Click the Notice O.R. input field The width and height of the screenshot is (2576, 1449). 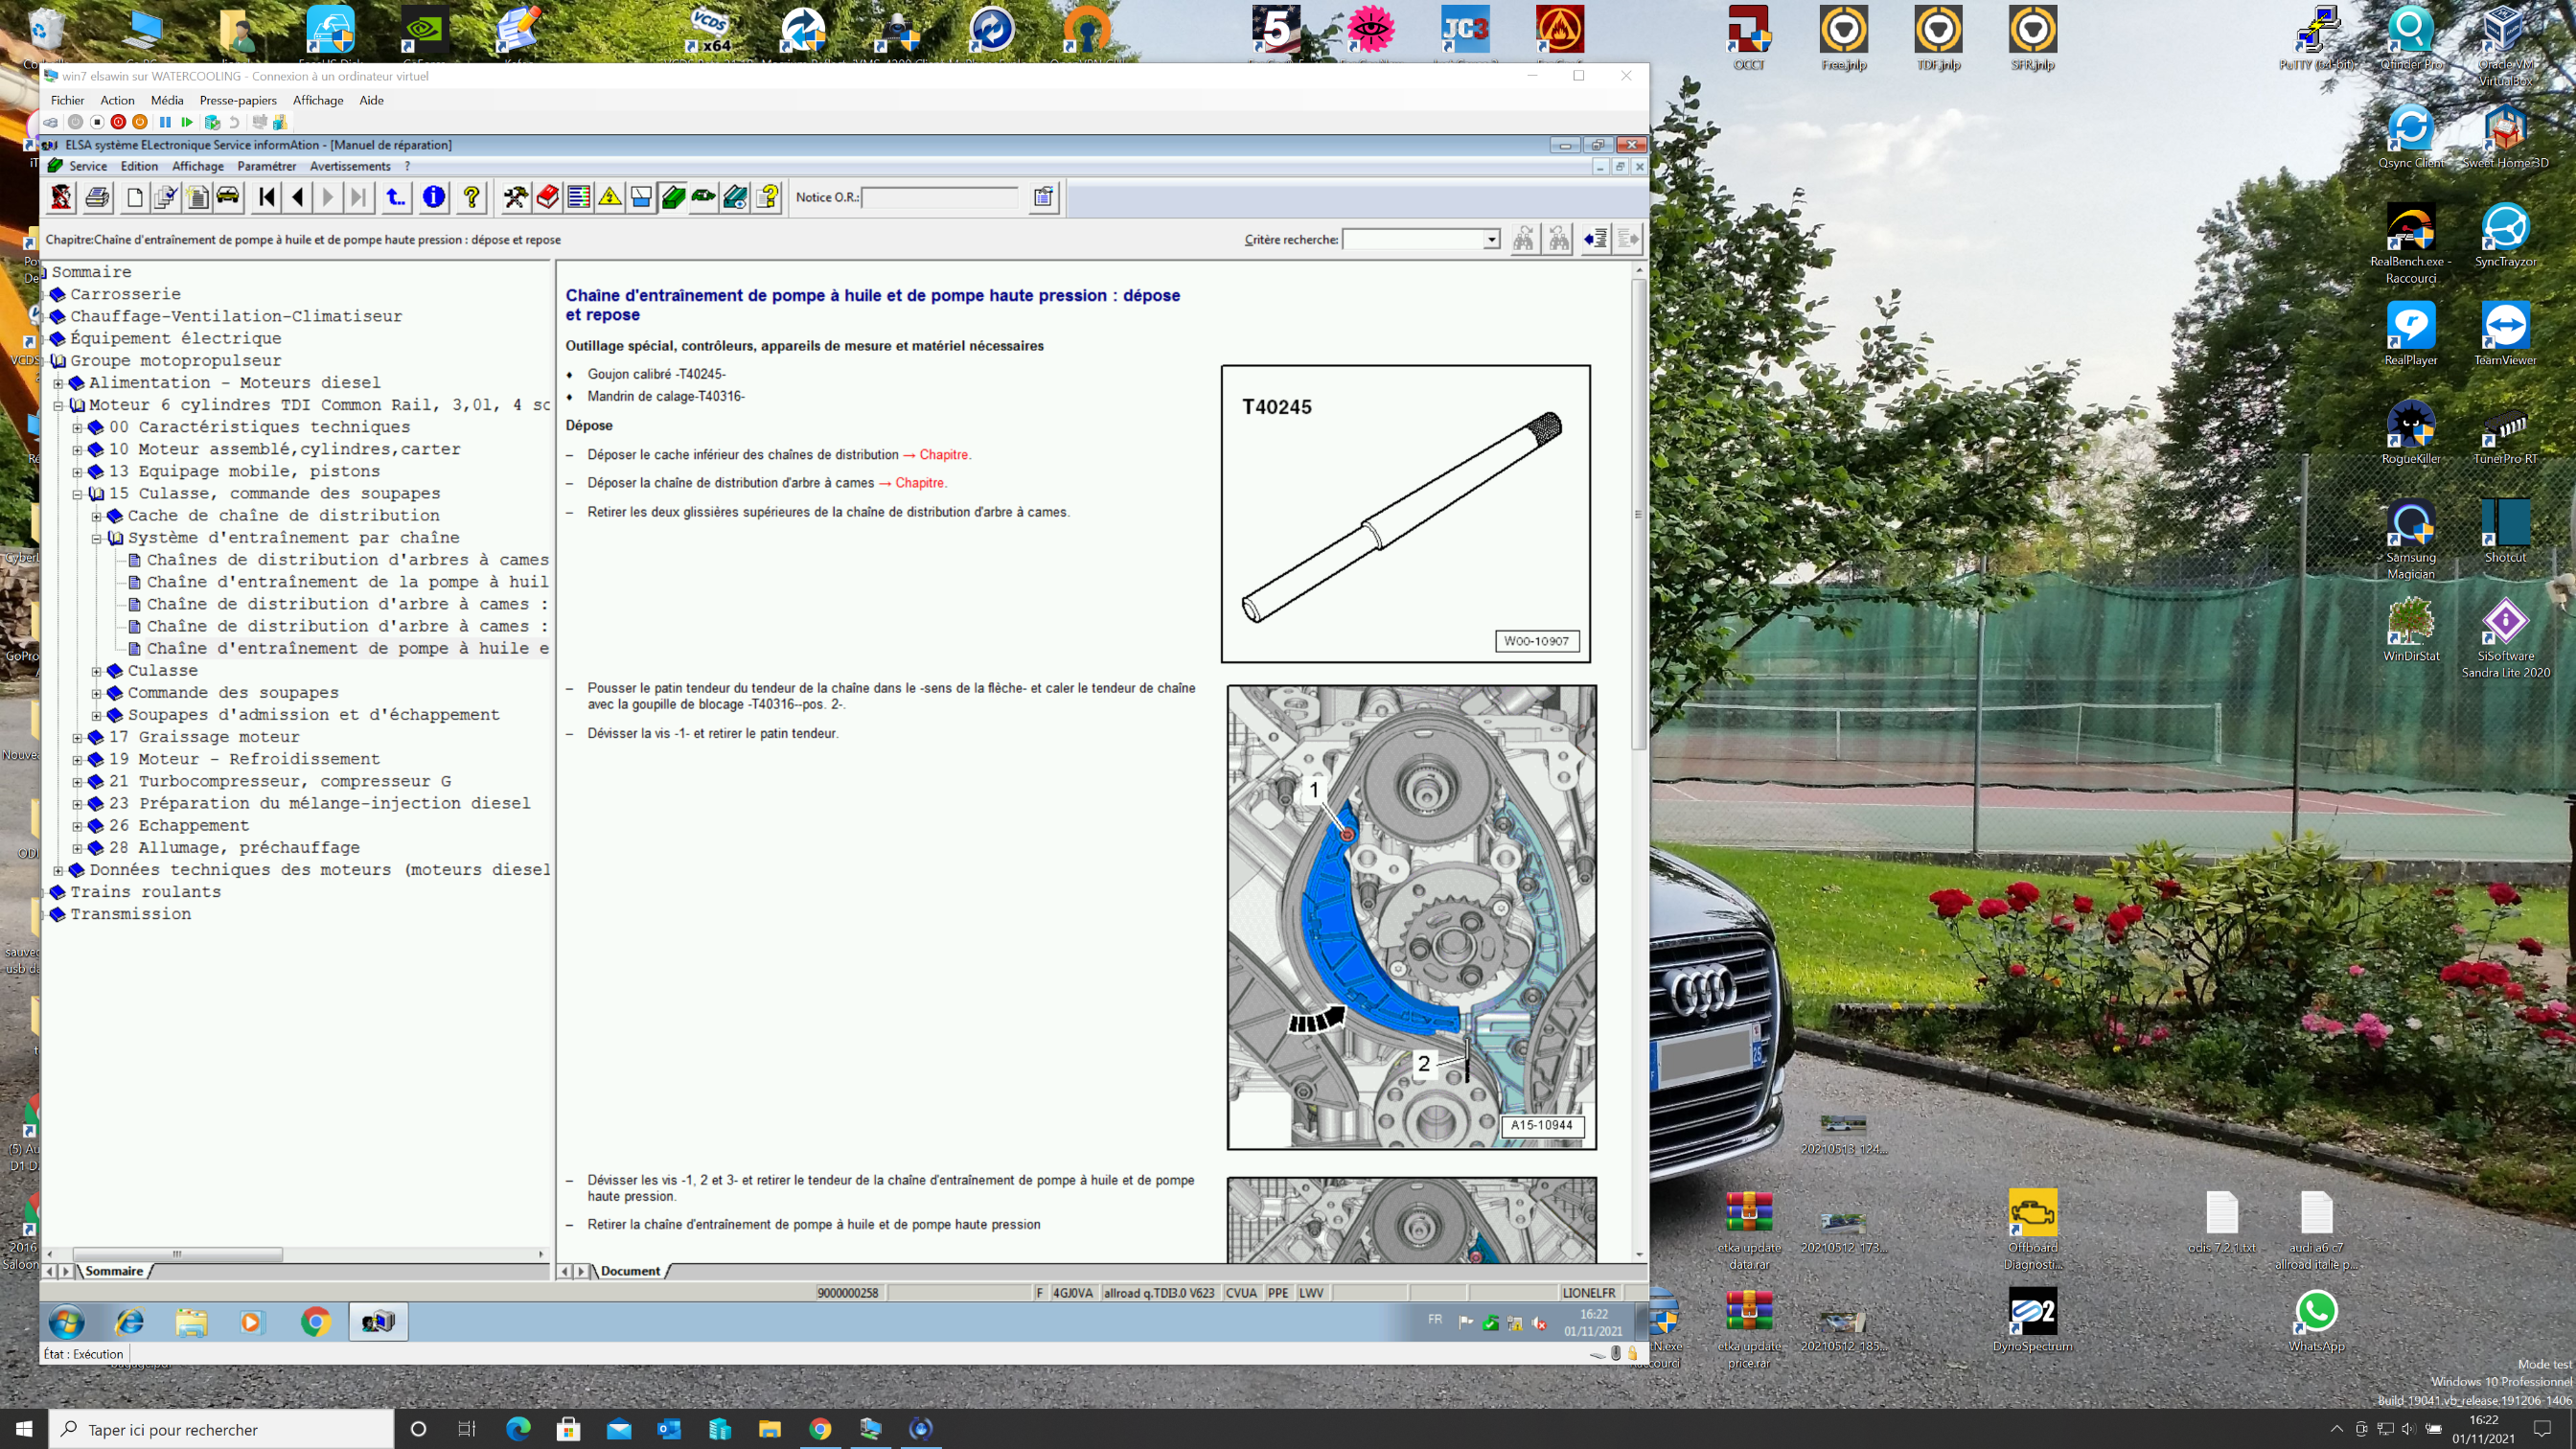pos(938,198)
